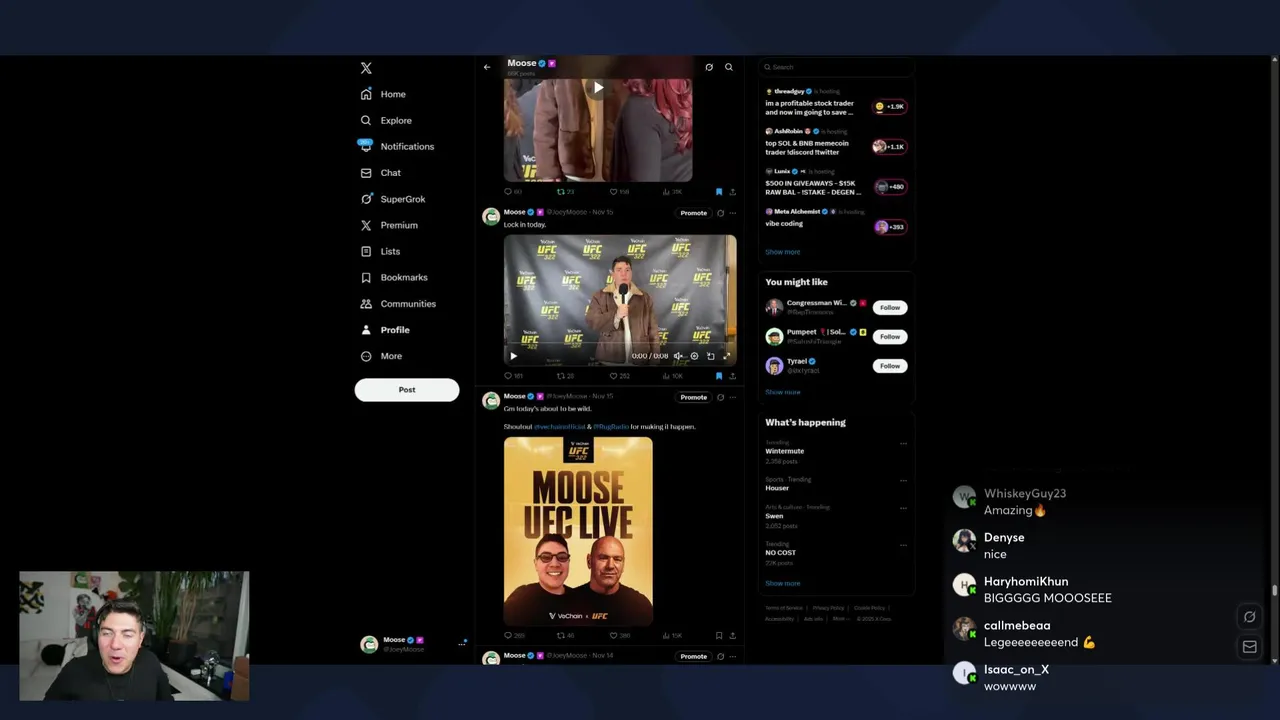Screen dimensions: 1280x720
Task: Open video settings gear on UFC video
Action: point(694,356)
